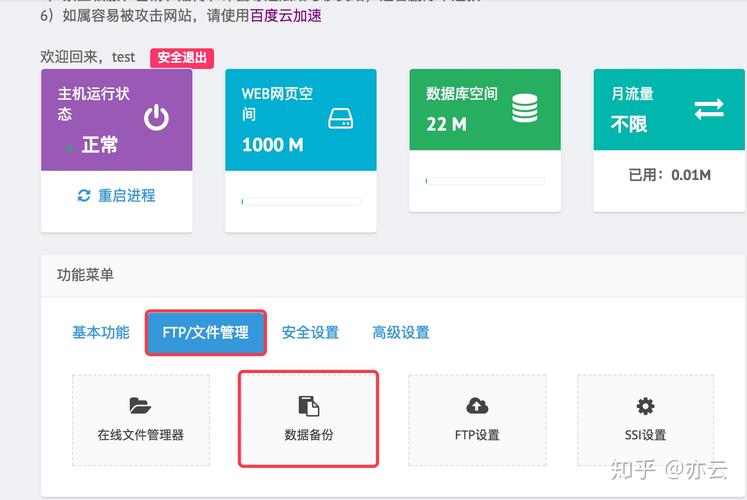Click the 正常 status text
747x500 pixels.
click(100, 144)
